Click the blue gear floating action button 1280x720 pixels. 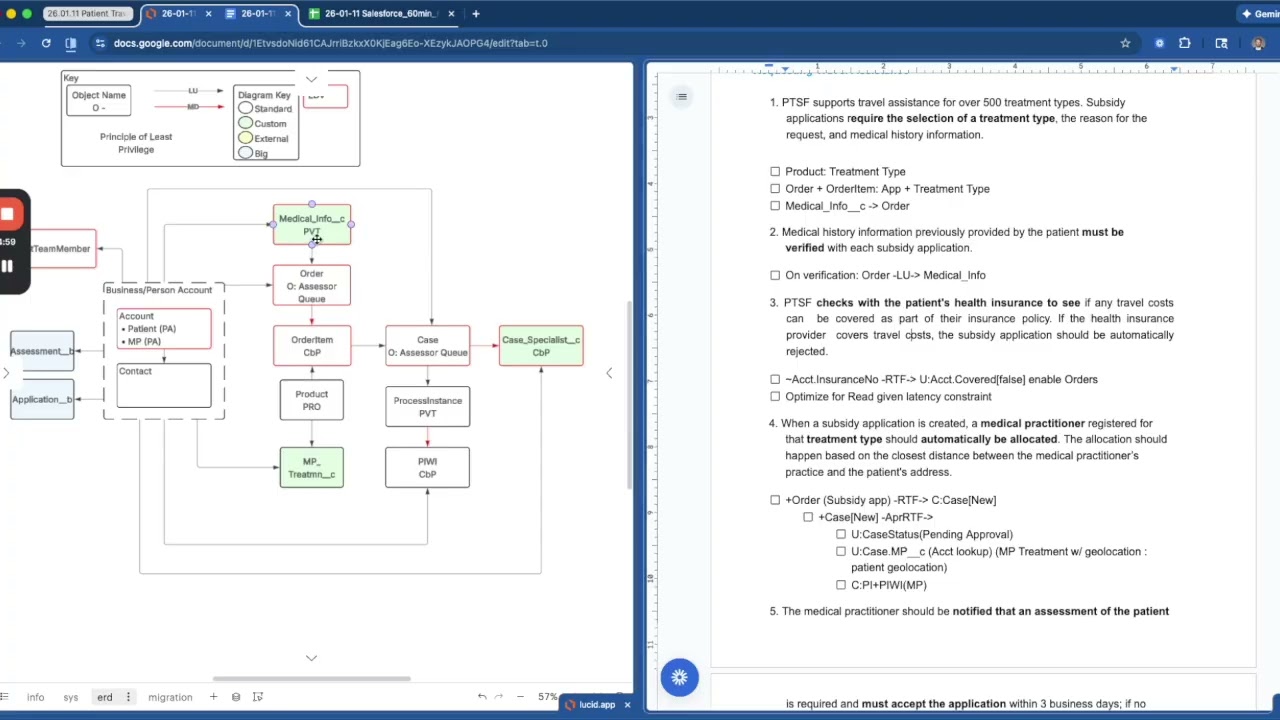pos(679,678)
